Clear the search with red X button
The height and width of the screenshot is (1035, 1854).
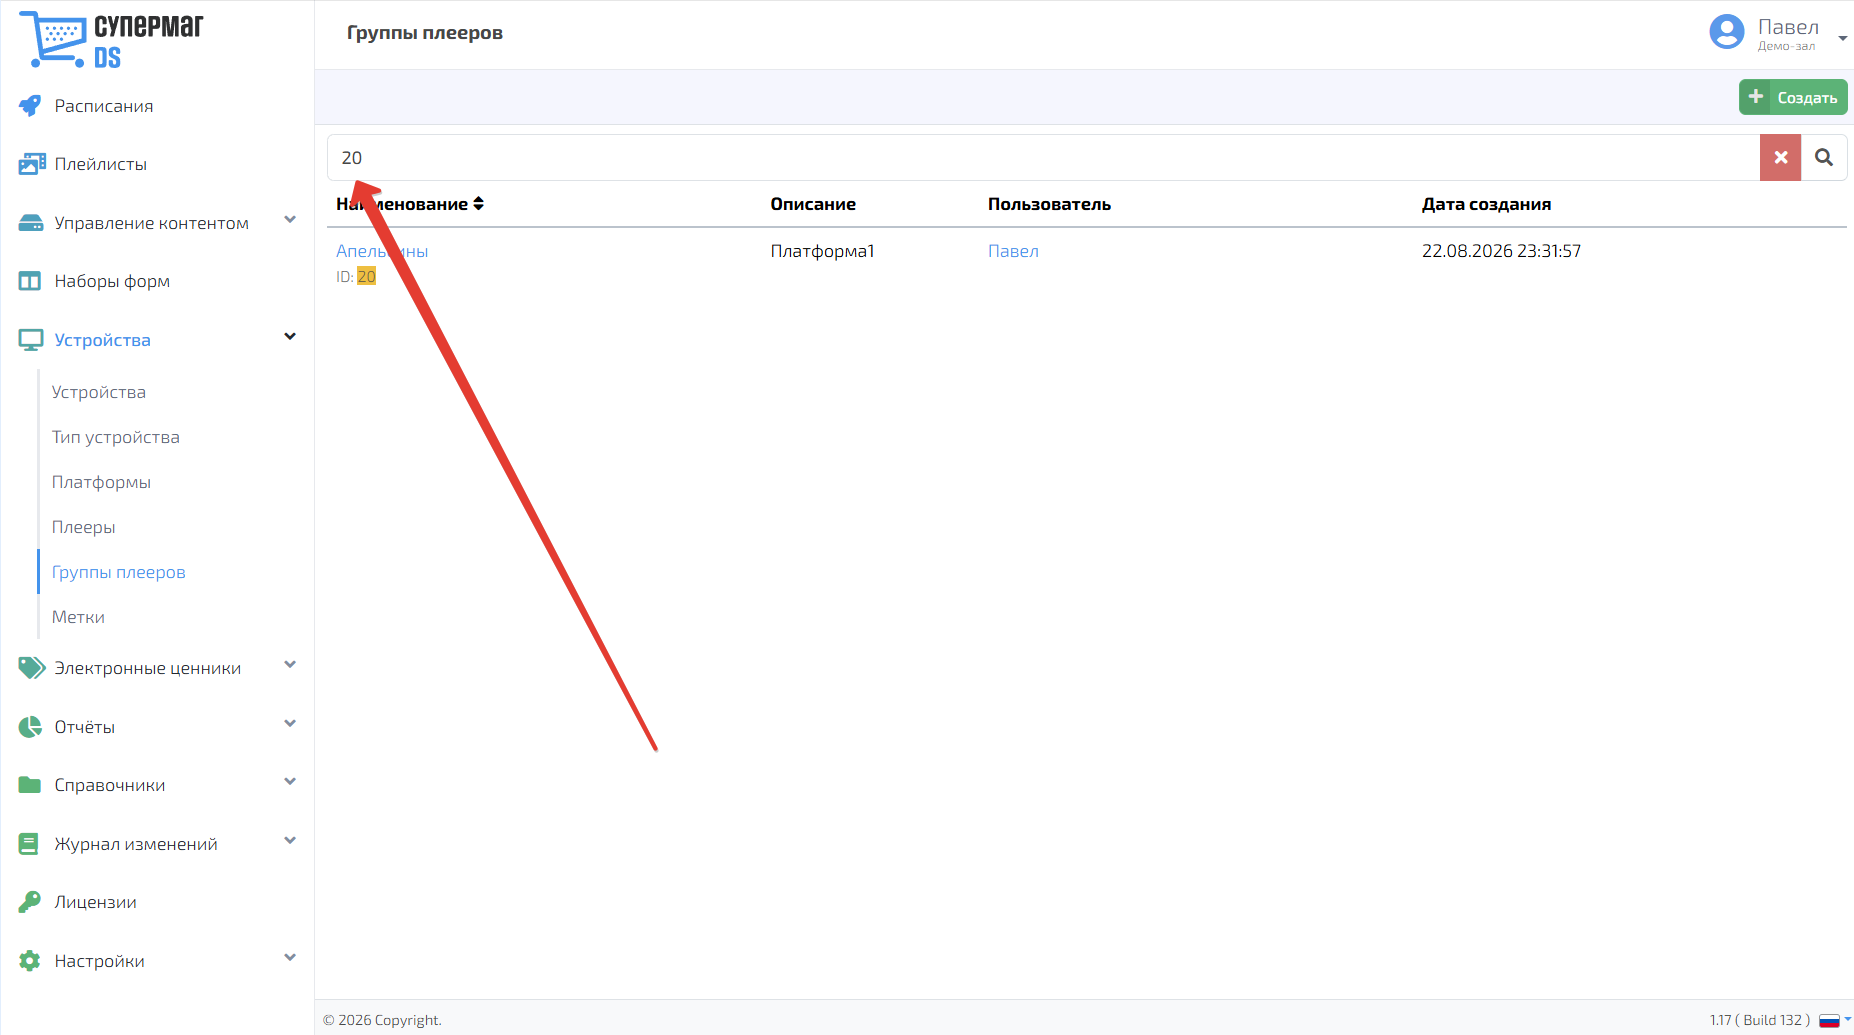click(x=1780, y=158)
